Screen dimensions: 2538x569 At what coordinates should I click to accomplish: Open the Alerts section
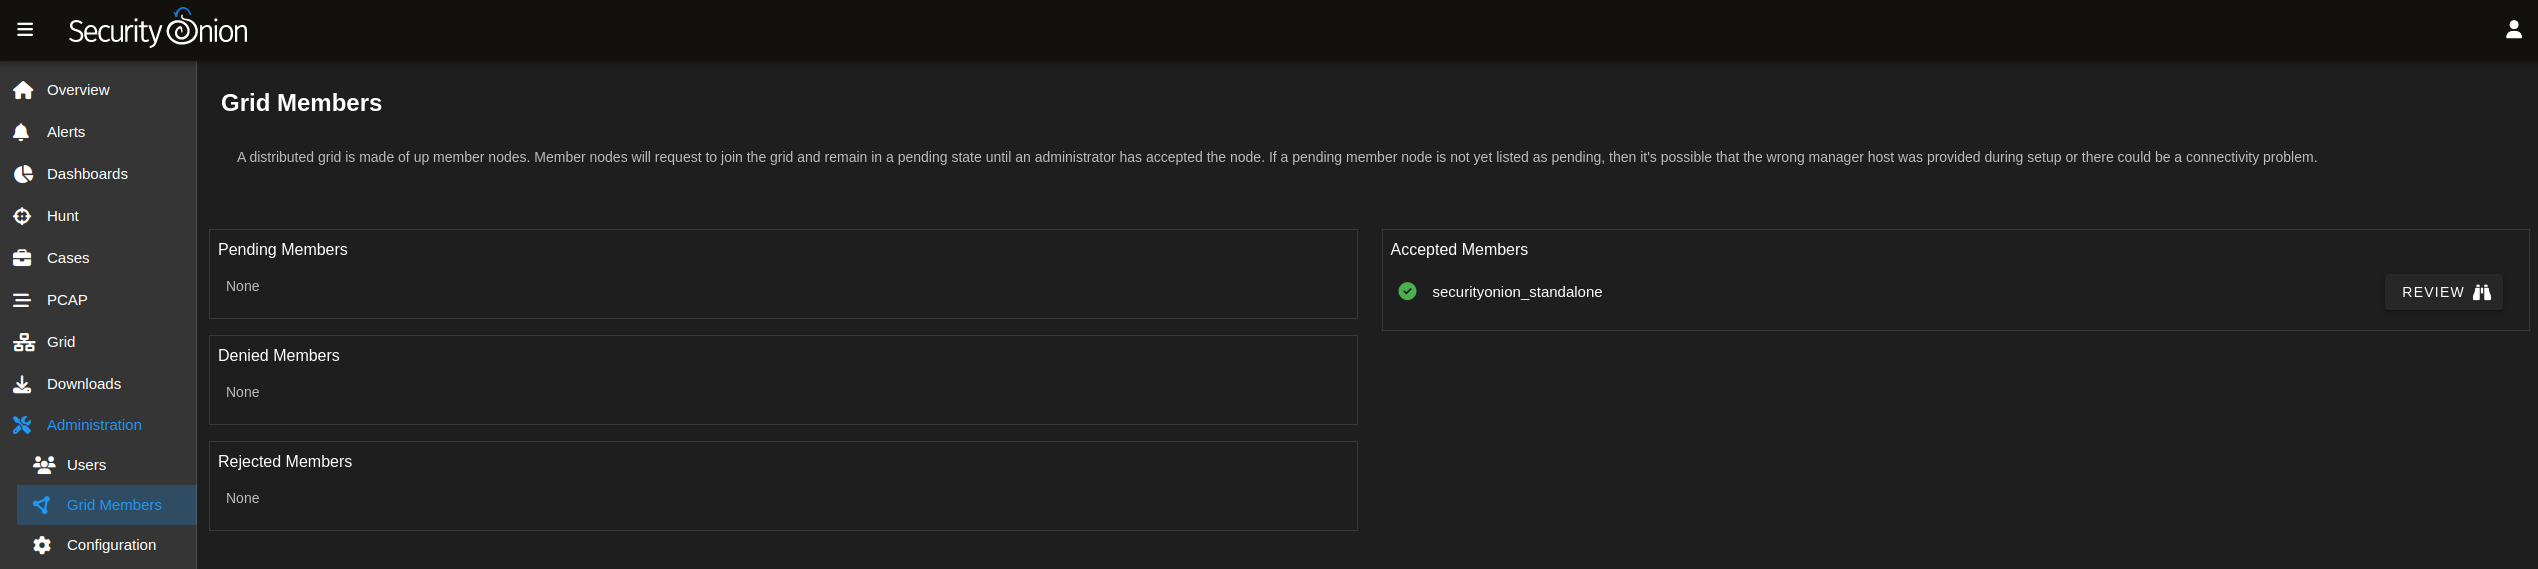pos(98,132)
